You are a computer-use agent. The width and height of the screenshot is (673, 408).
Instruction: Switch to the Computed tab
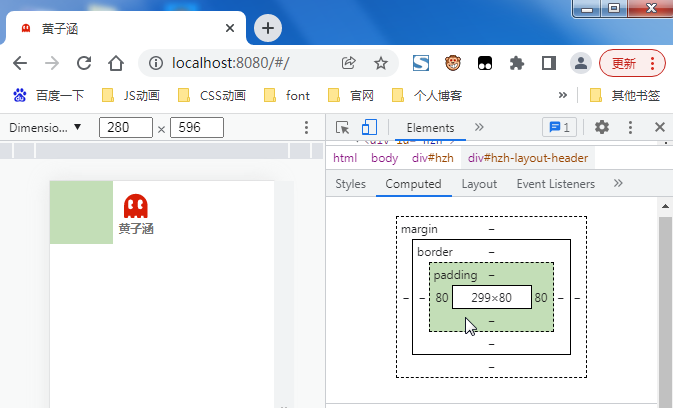click(413, 184)
